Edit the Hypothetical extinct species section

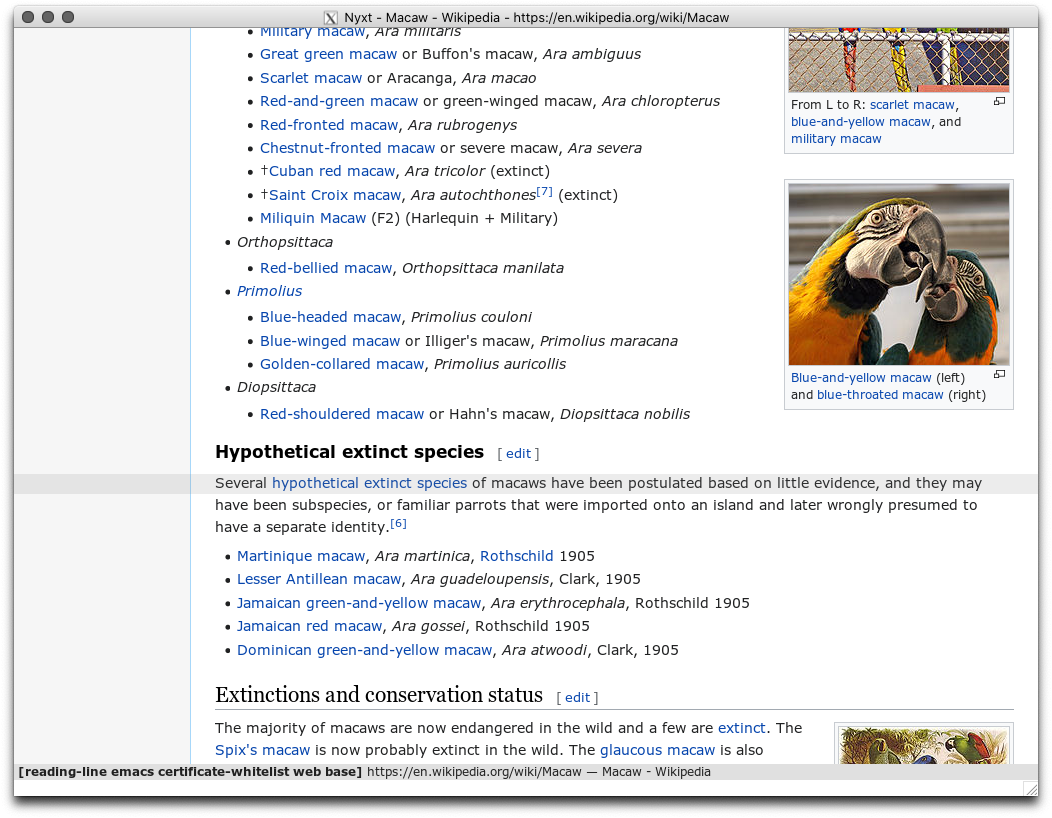click(x=518, y=454)
